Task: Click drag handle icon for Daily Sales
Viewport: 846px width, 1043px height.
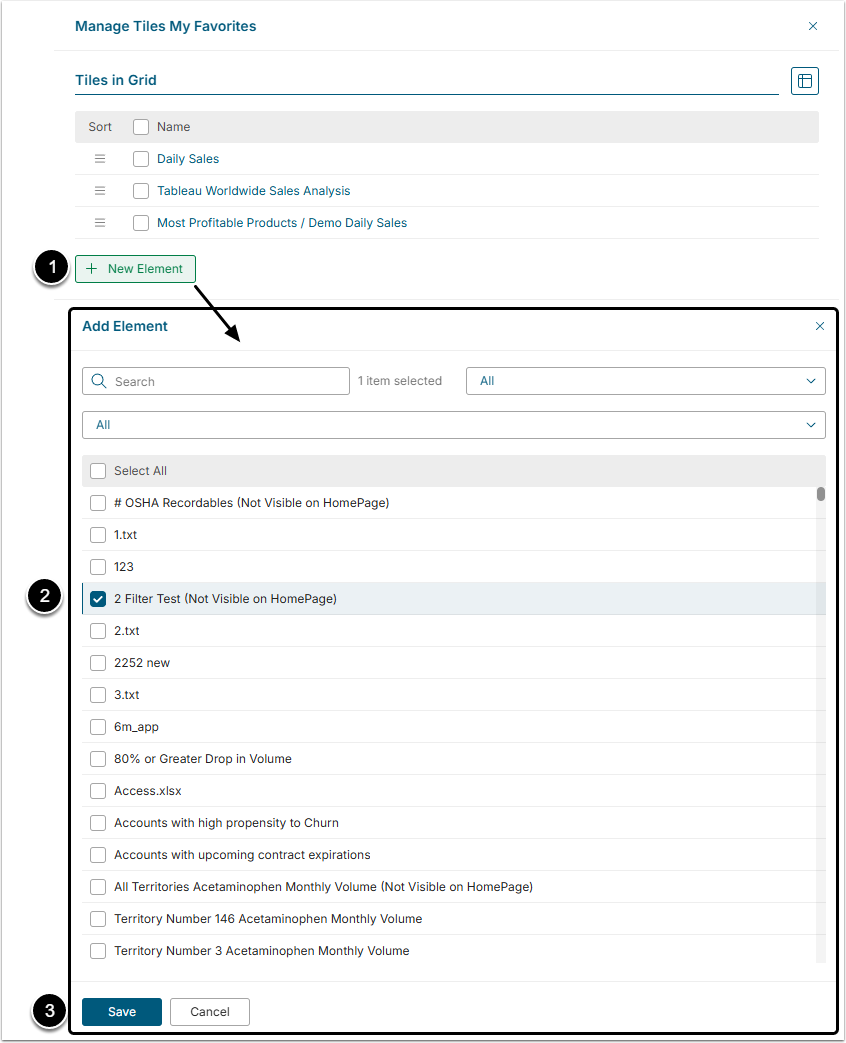Action: coord(100,159)
